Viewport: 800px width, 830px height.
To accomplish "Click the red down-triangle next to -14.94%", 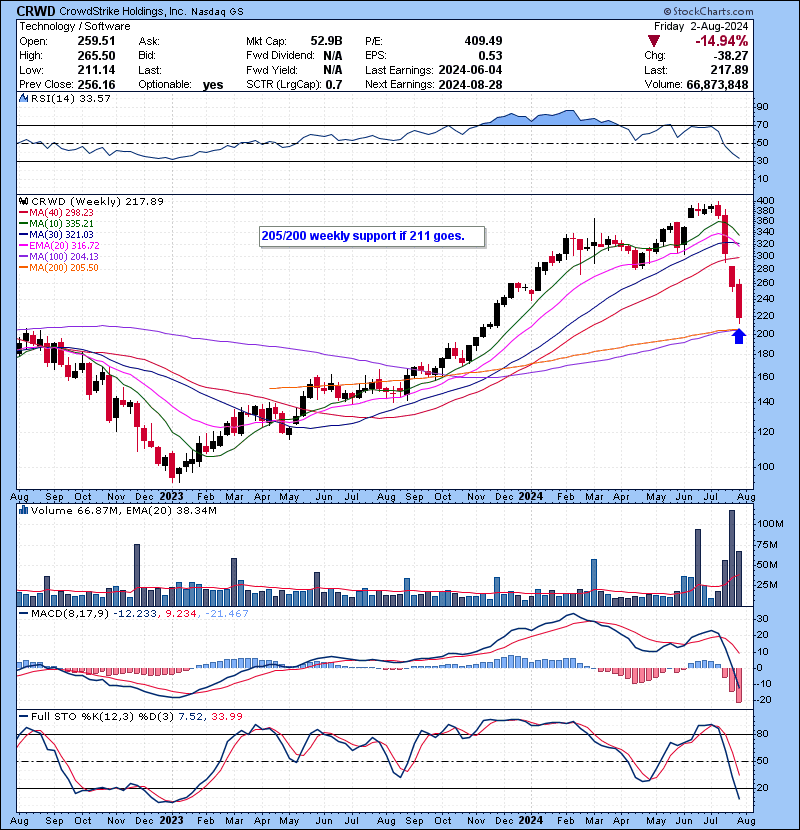I will 653,41.
